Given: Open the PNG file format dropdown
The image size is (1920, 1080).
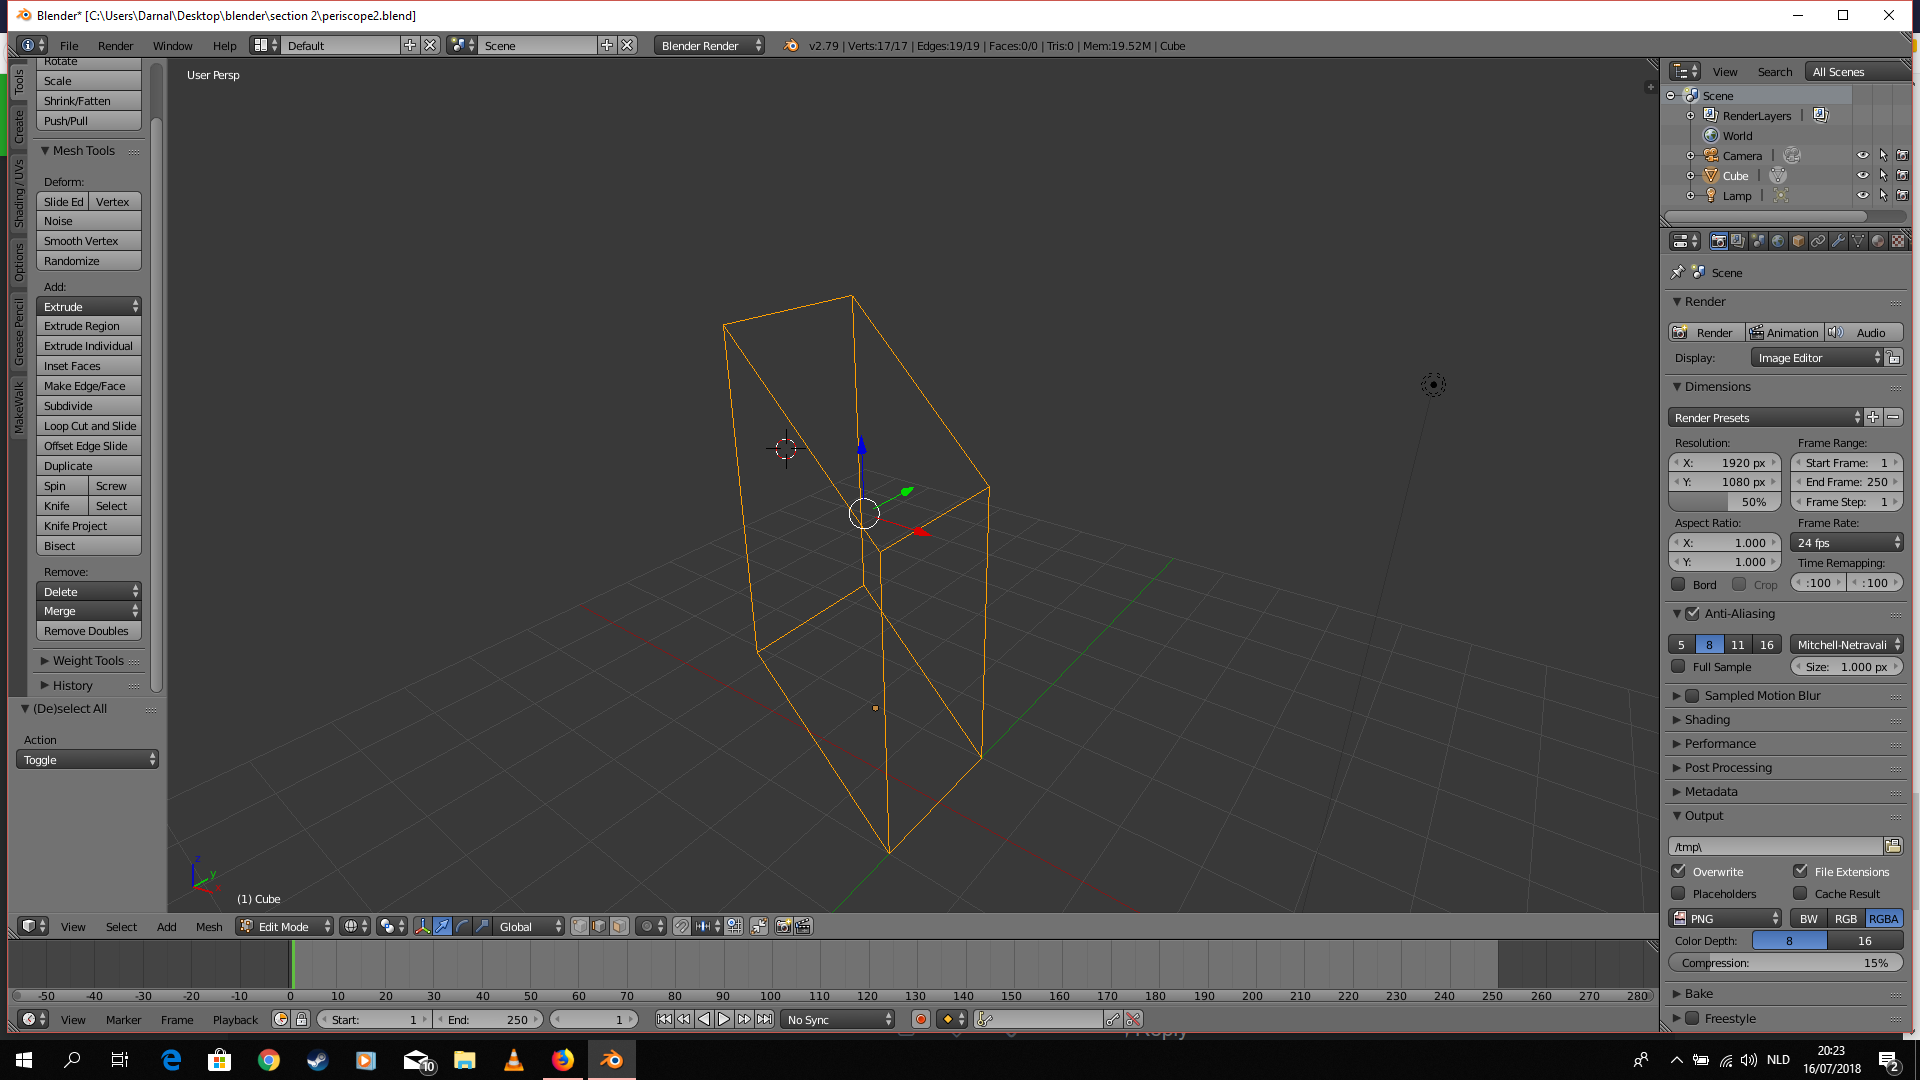Looking at the screenshot, I should [1726, 918].
